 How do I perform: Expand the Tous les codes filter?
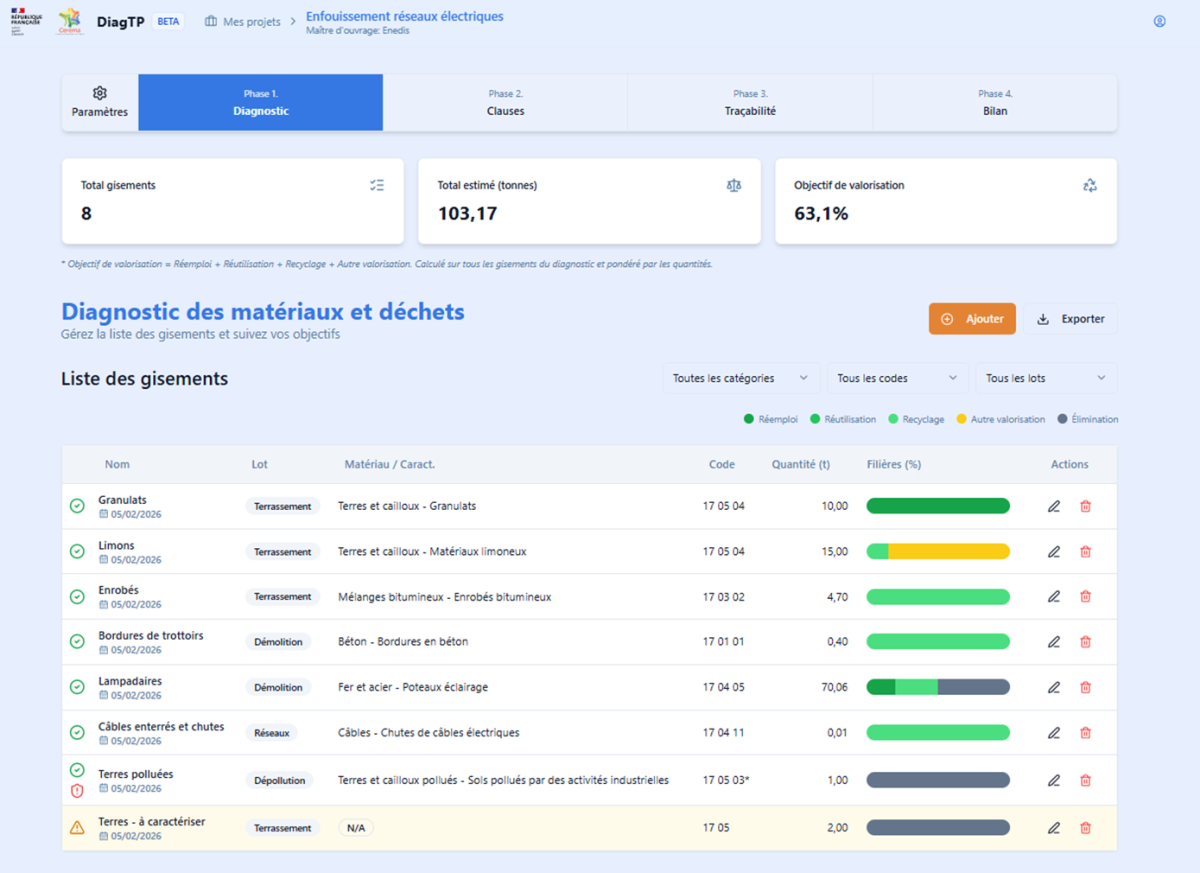pos(897,378)
